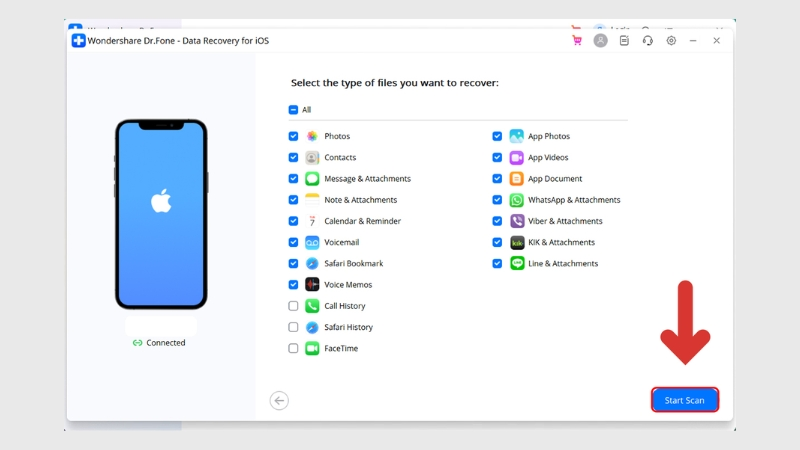Click the Connected status link icon
This screenshot has width=800, height=450.
137,343
